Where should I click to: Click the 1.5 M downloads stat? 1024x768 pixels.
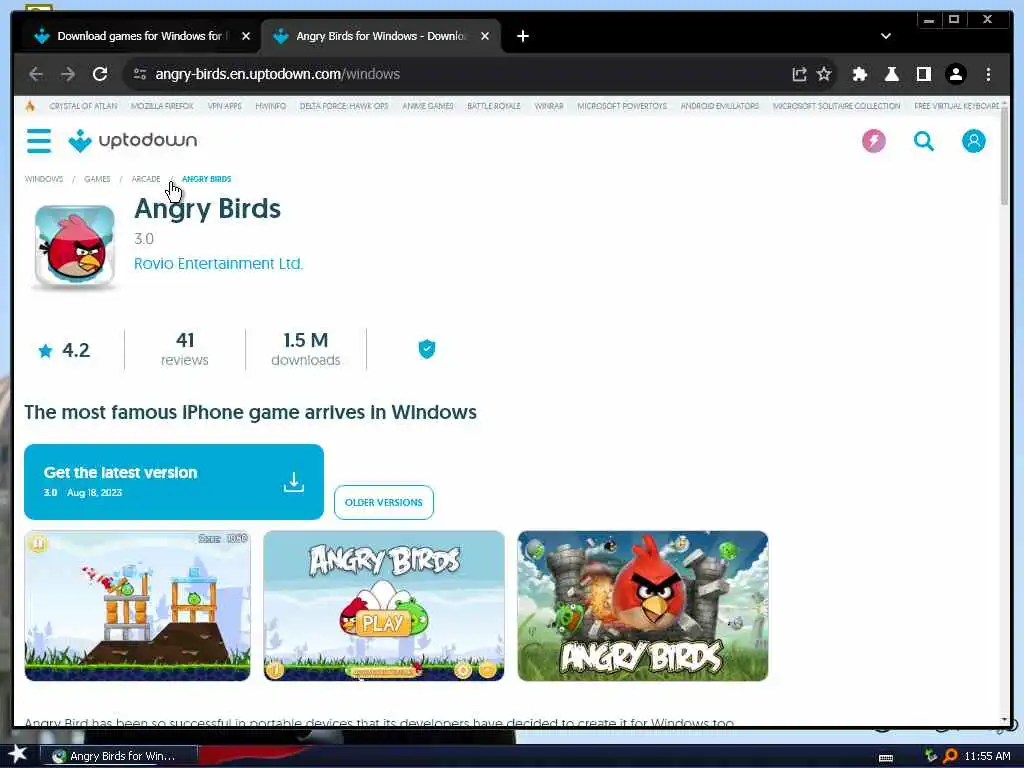point(306,349)
